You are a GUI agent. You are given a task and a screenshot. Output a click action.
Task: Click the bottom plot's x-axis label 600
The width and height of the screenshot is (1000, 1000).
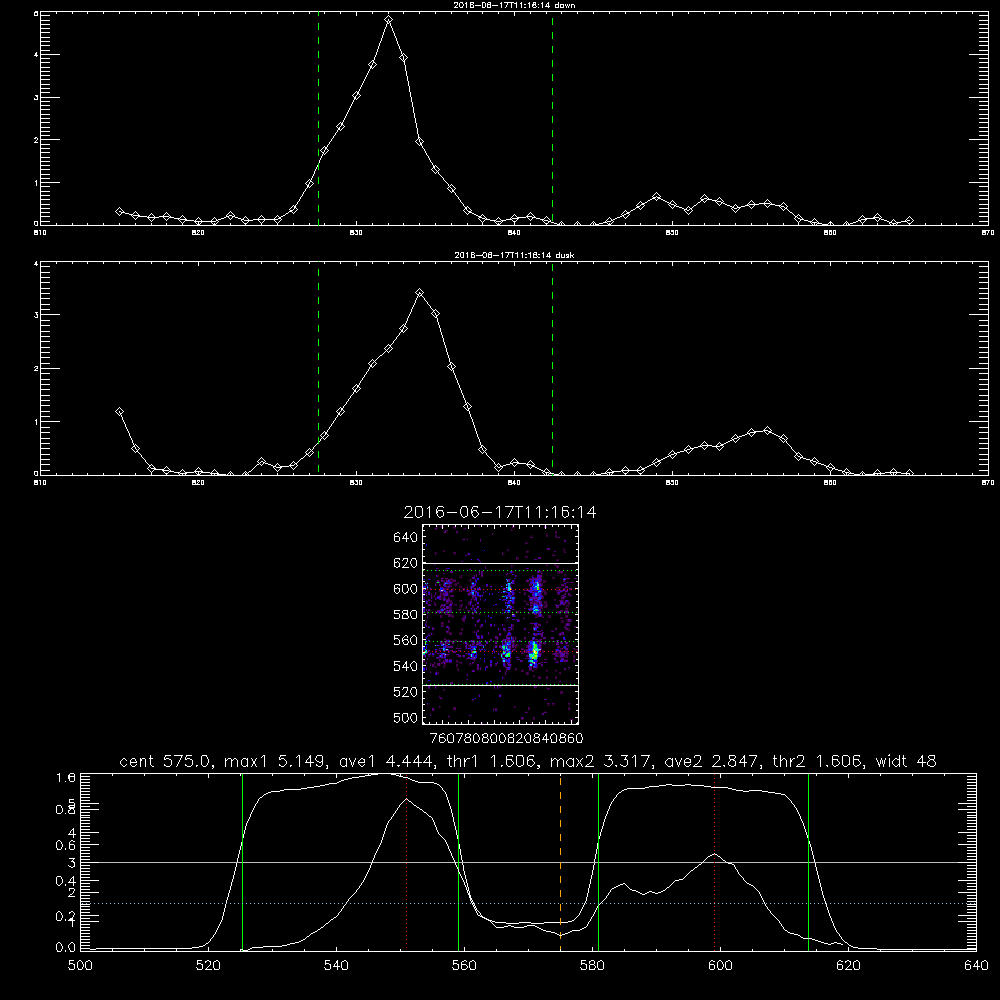[720, 966]
